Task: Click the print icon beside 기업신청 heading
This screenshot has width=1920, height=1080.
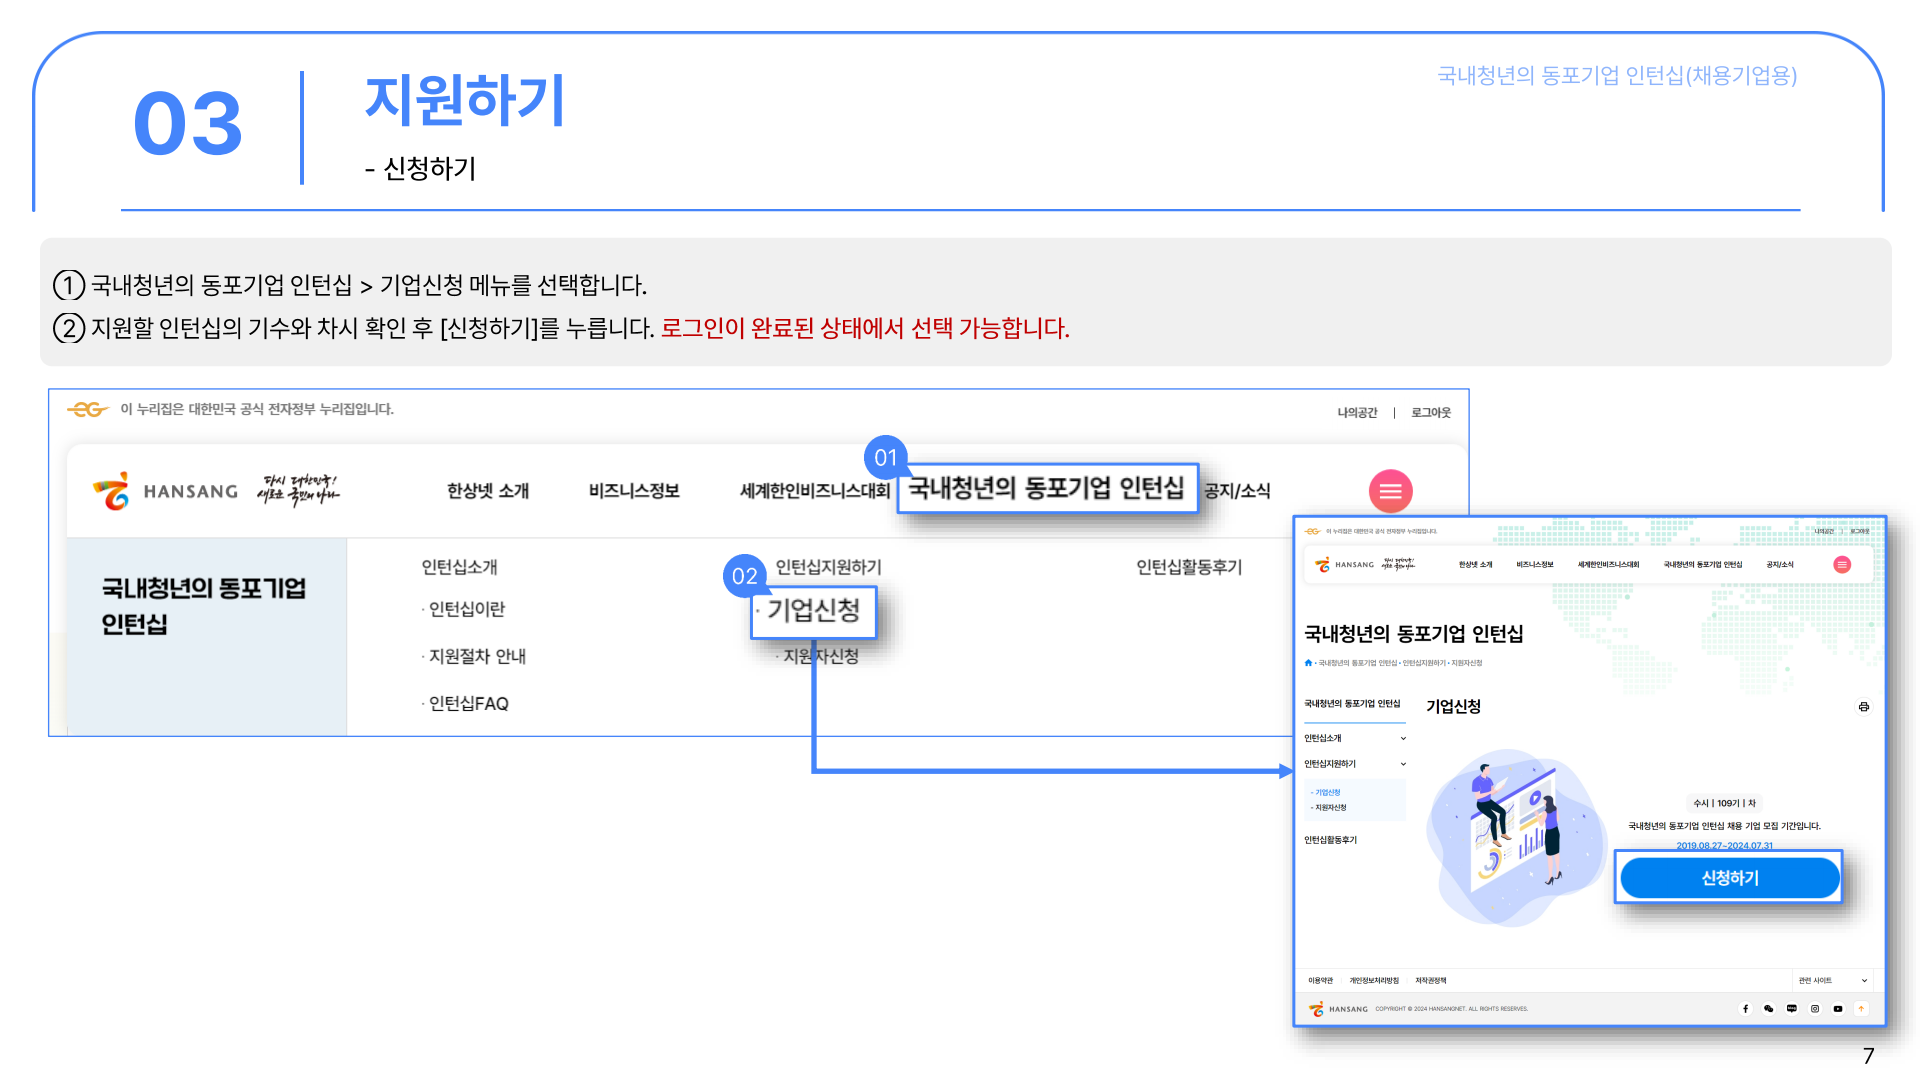Action: tap(1864, 707)
